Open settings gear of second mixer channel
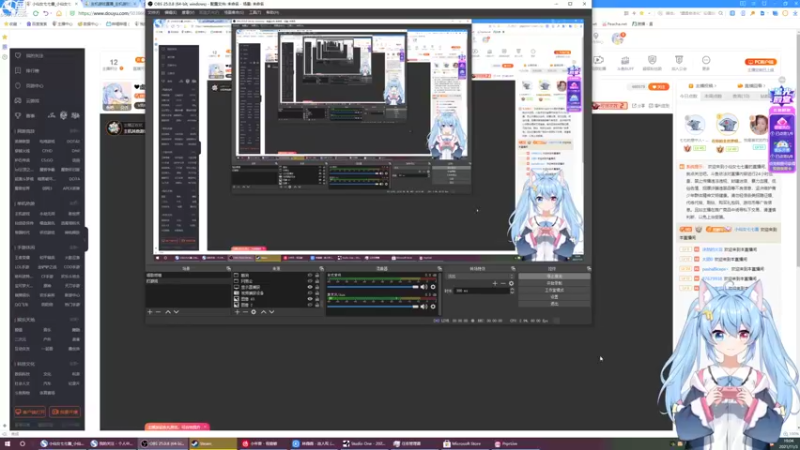Screen dimensions: 800x450 pos(433,307)
